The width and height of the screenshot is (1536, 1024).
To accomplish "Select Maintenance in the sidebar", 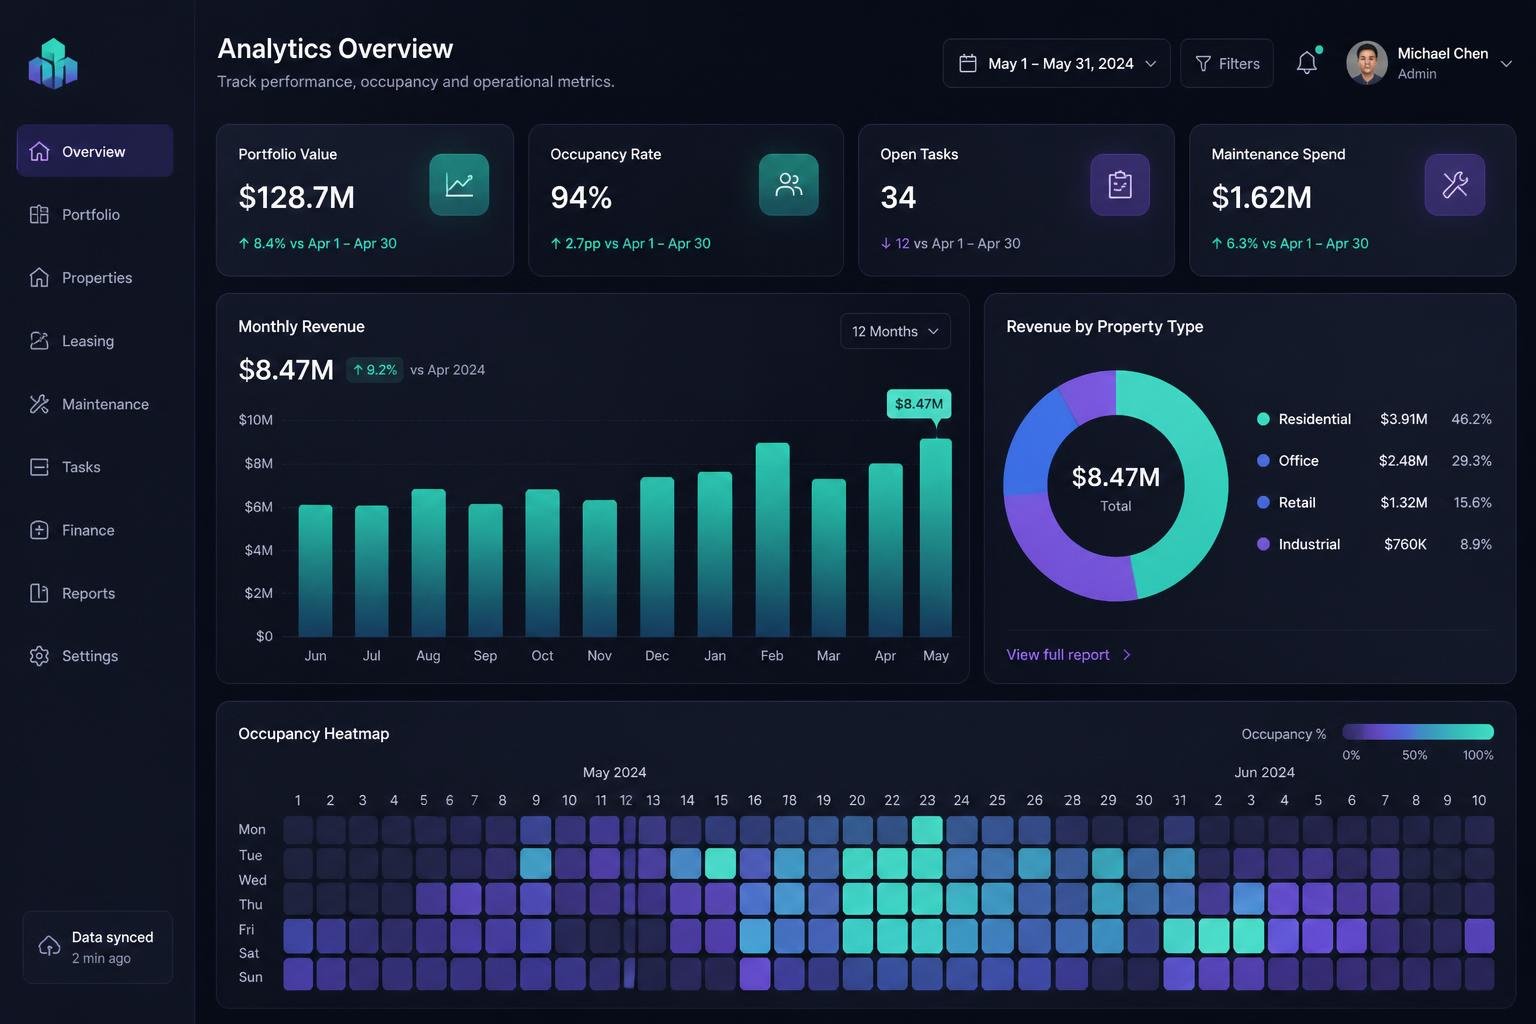I will (x=95, y=404).
